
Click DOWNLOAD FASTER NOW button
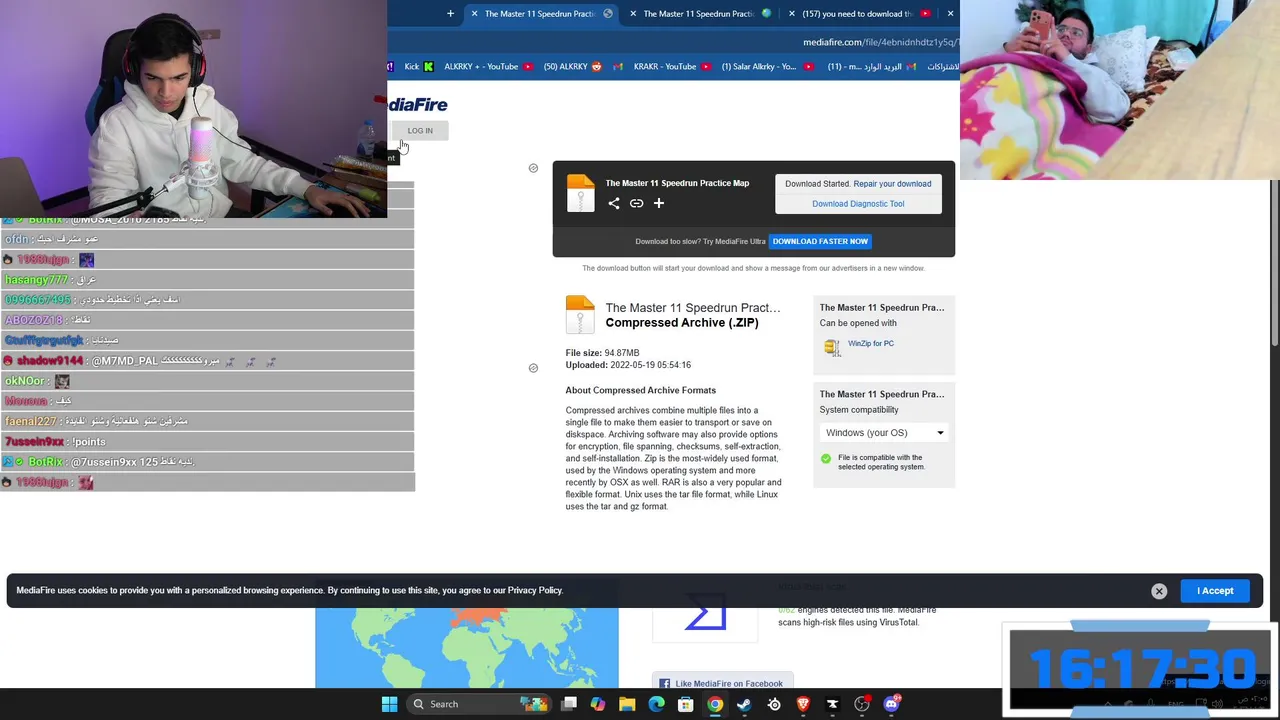coord(820,241)
